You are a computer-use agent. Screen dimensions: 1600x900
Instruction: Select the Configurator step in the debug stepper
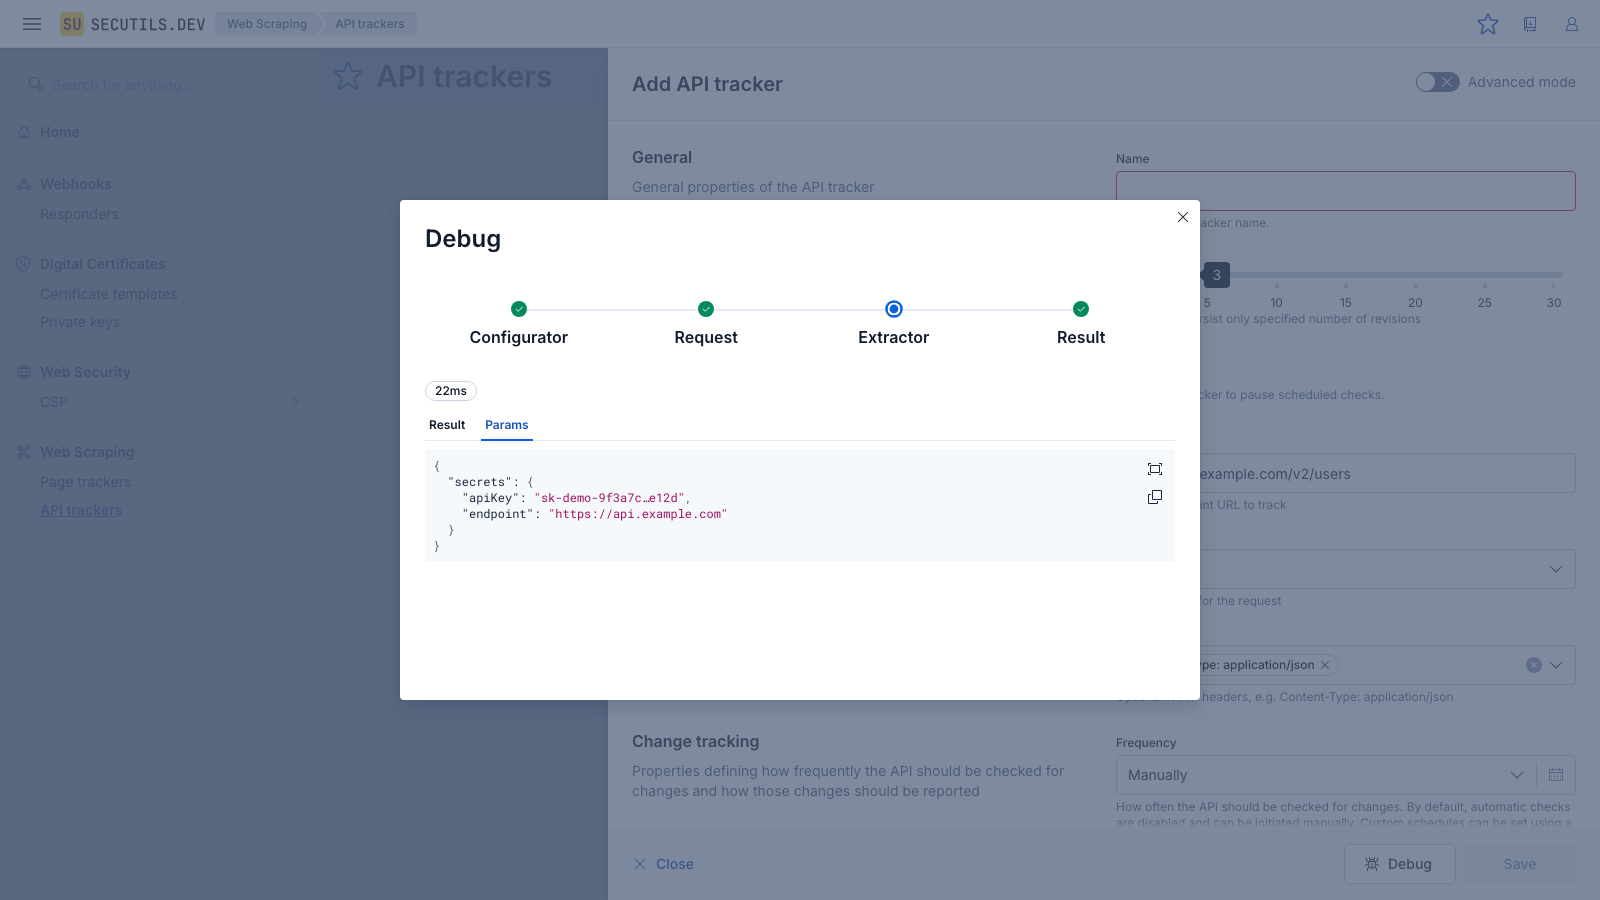pyautogui.click(x=518, y=310)
